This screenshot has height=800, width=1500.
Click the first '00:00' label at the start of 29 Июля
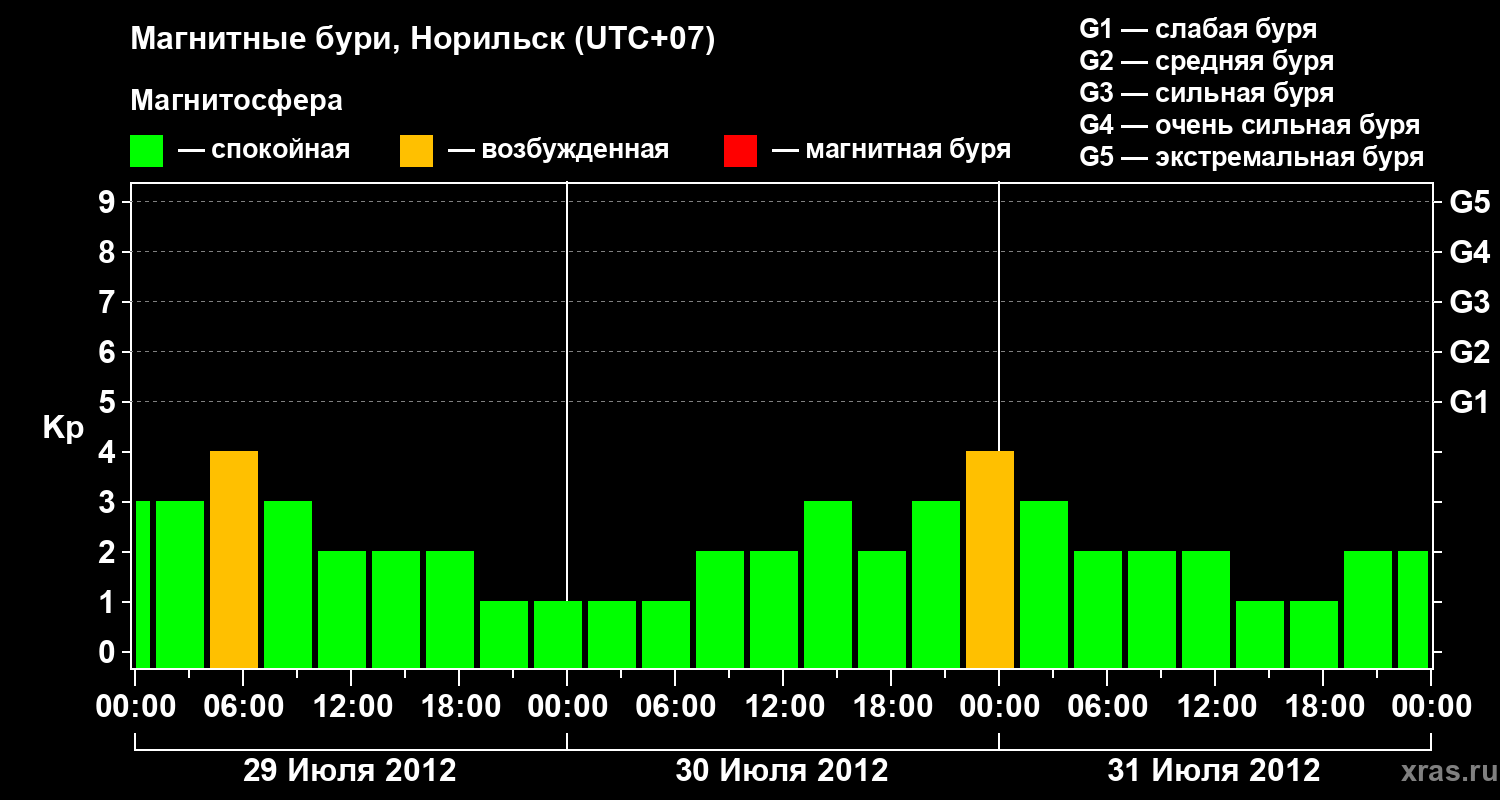point(134,707)
